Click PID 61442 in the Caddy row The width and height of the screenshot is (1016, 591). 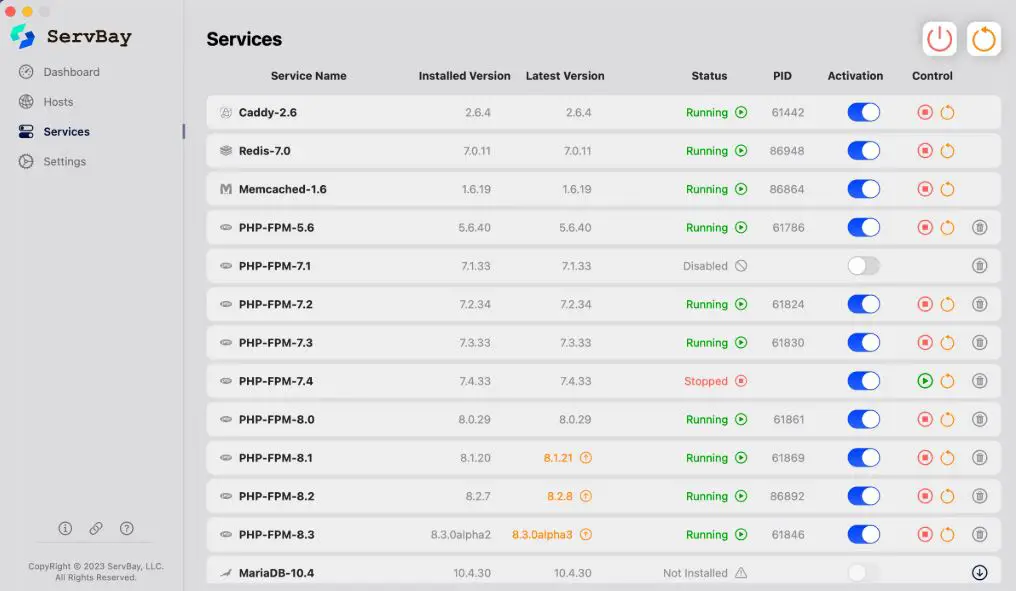788,112
